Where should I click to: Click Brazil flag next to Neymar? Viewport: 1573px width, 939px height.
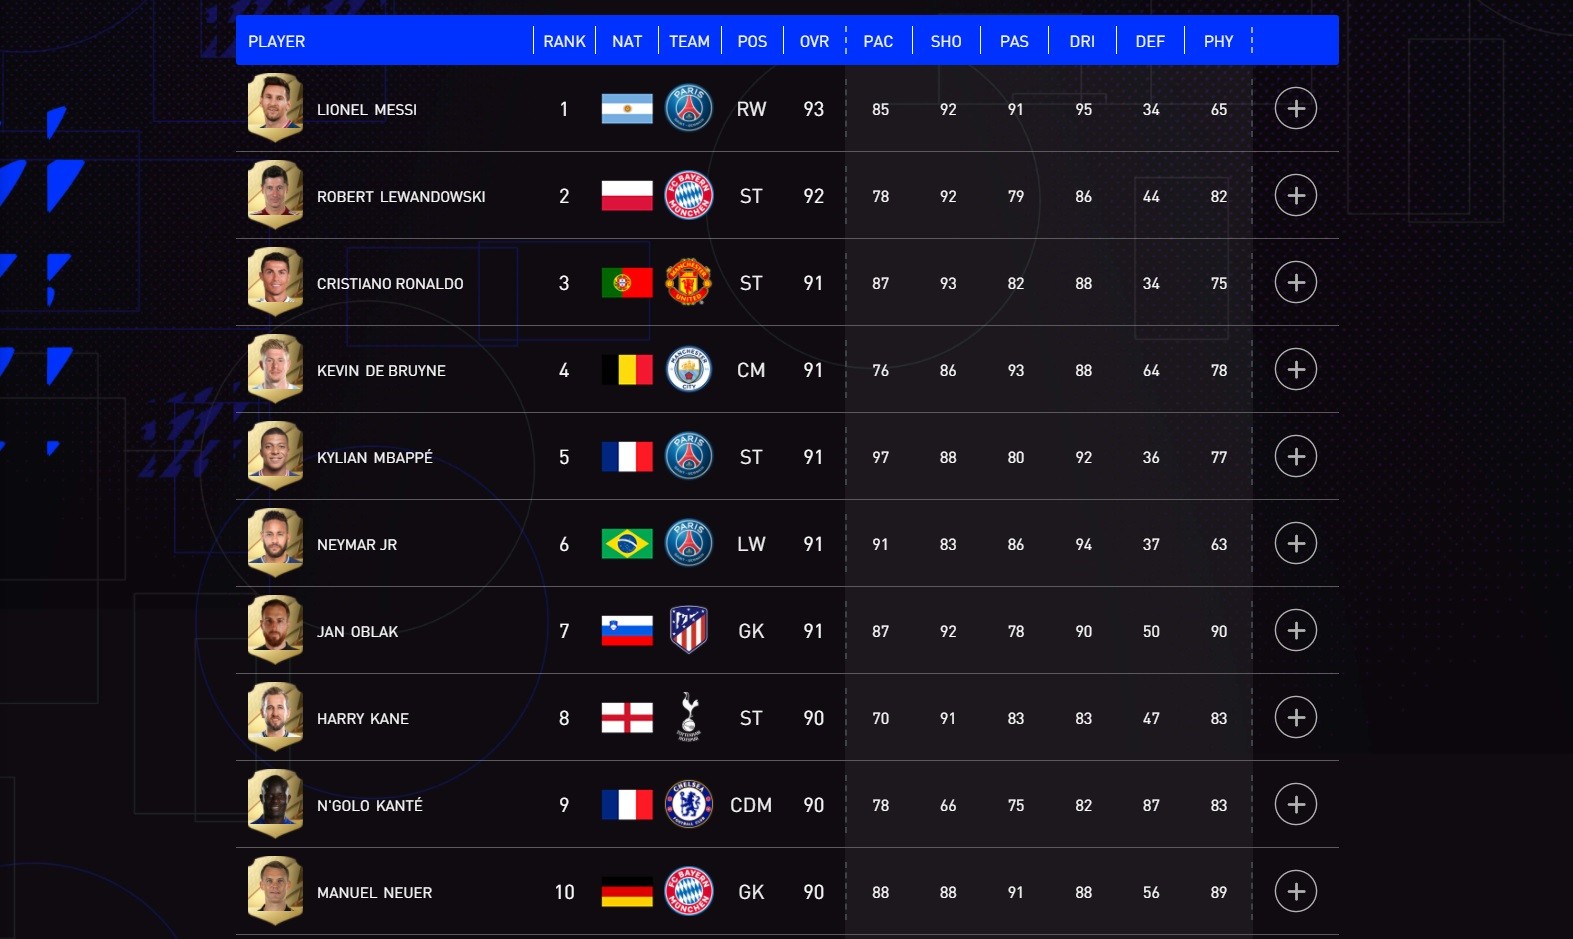pyautogui.click(x=627, y=543)
